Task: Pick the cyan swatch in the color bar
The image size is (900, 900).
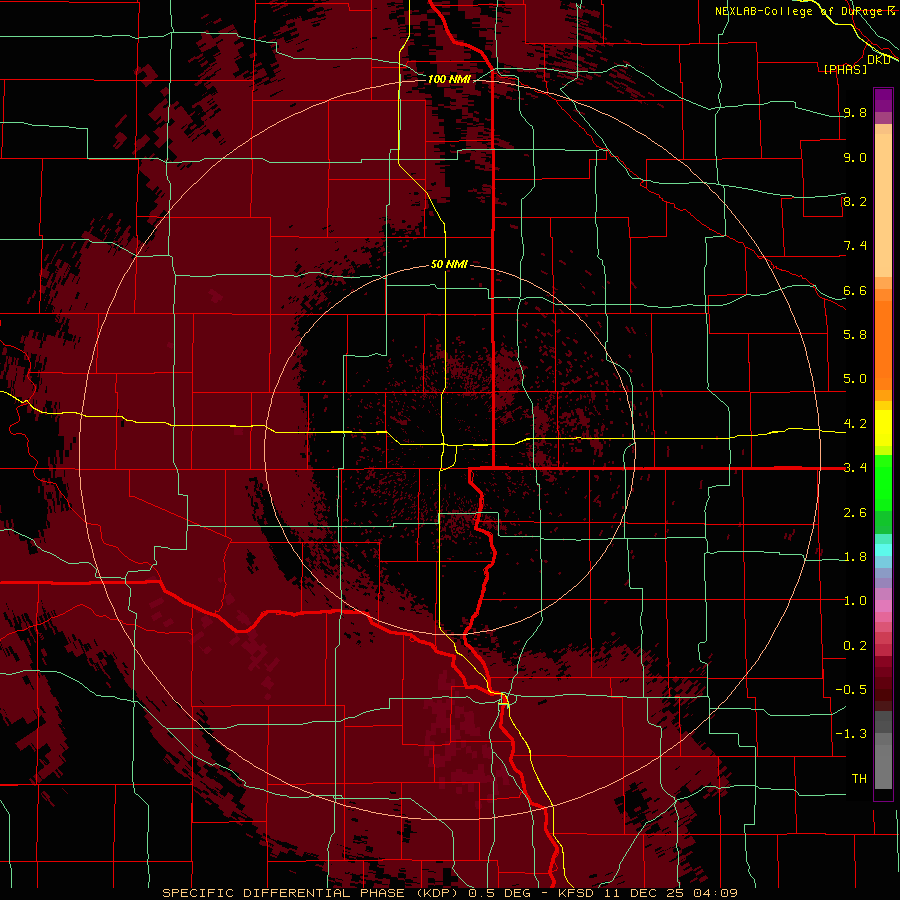Action: [x=883, y=550]
